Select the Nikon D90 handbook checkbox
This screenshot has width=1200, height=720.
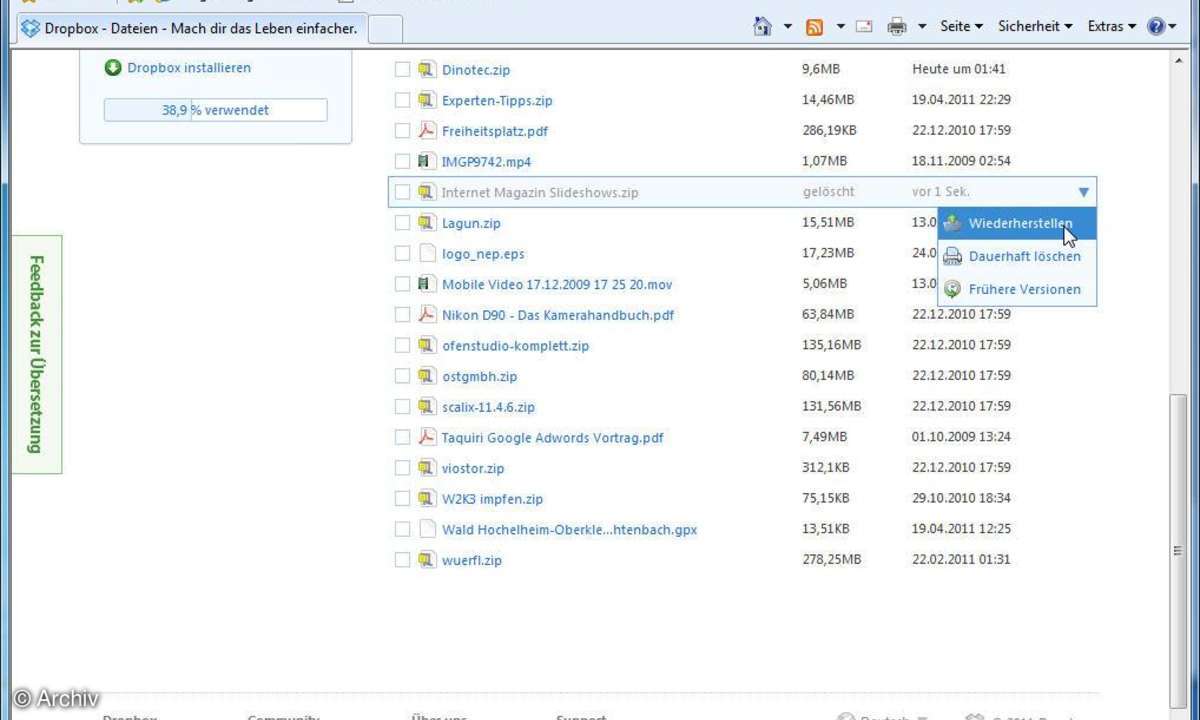402,315
